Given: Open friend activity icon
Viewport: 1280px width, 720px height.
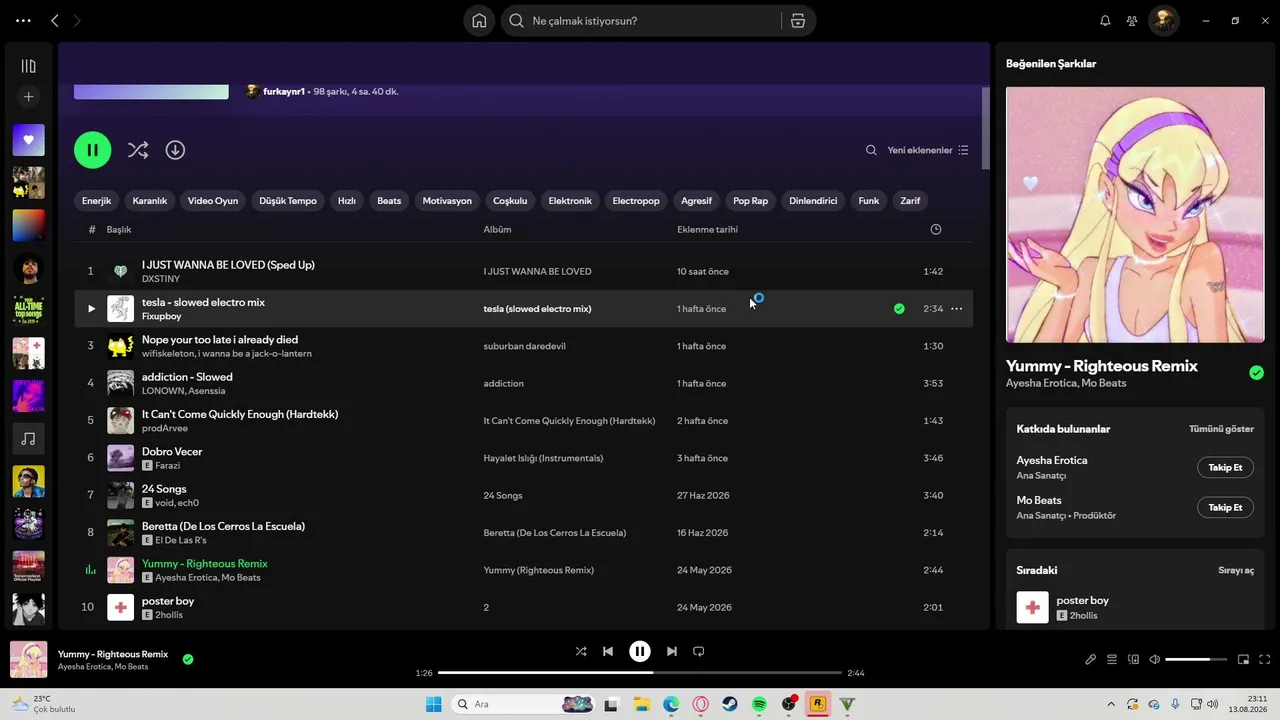Looking at the screenshot, I should pos(1132,21).
